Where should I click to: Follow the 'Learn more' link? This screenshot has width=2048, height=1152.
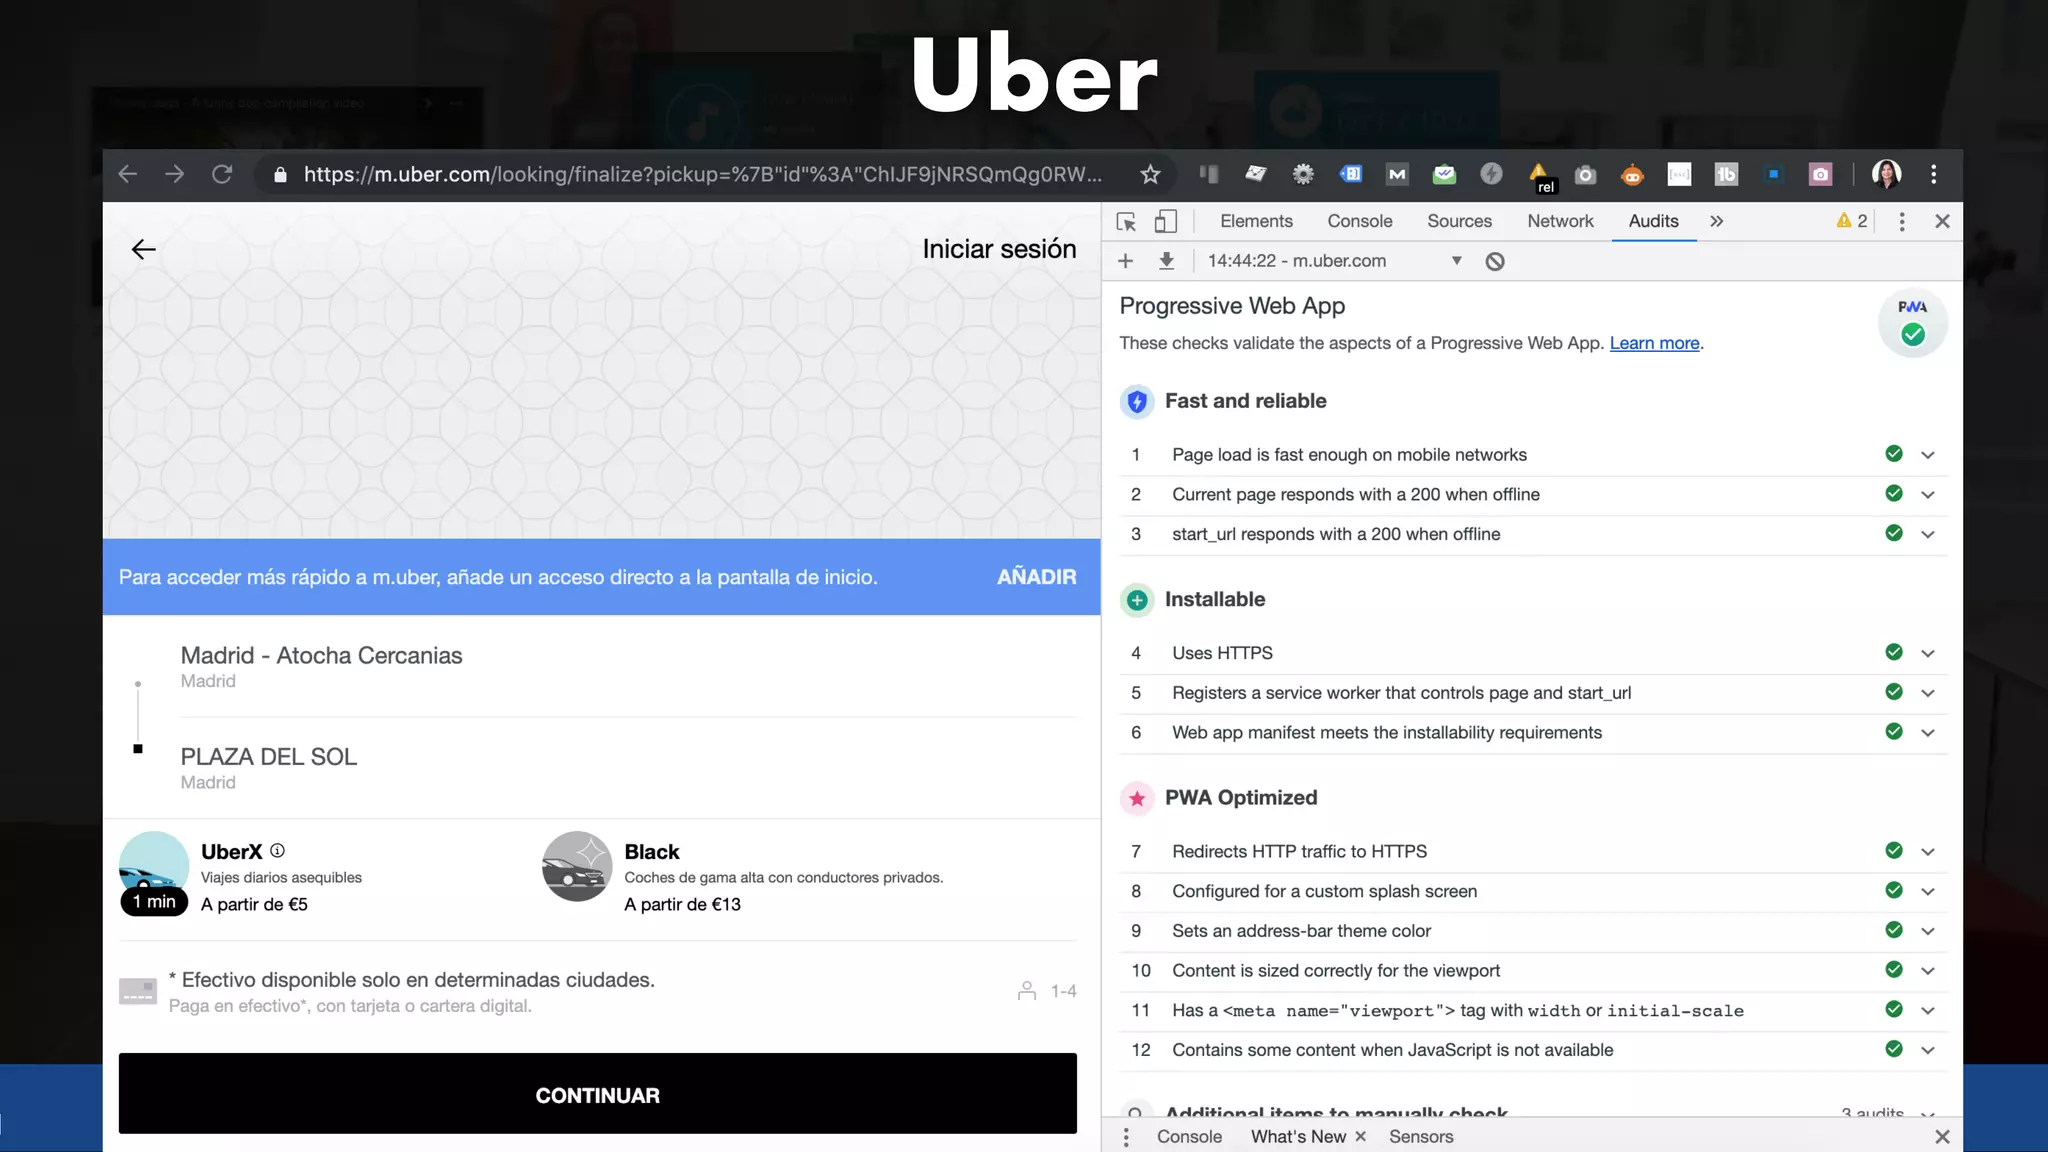1654,343
